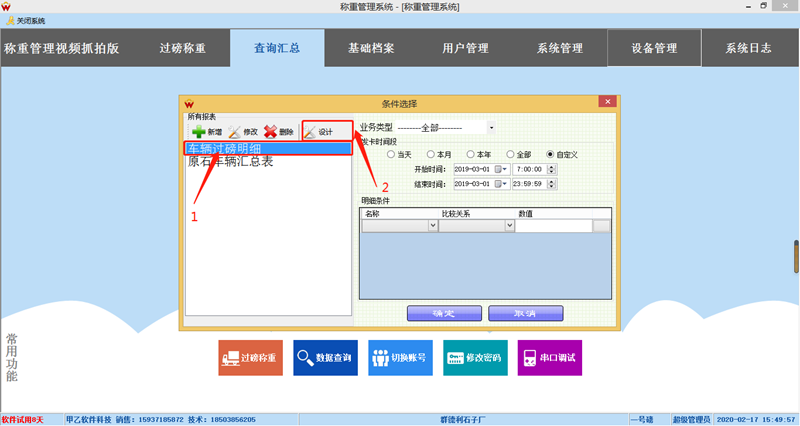
Task: Launch the 串口调试 serial port debug tile
Action: [550, 357]
